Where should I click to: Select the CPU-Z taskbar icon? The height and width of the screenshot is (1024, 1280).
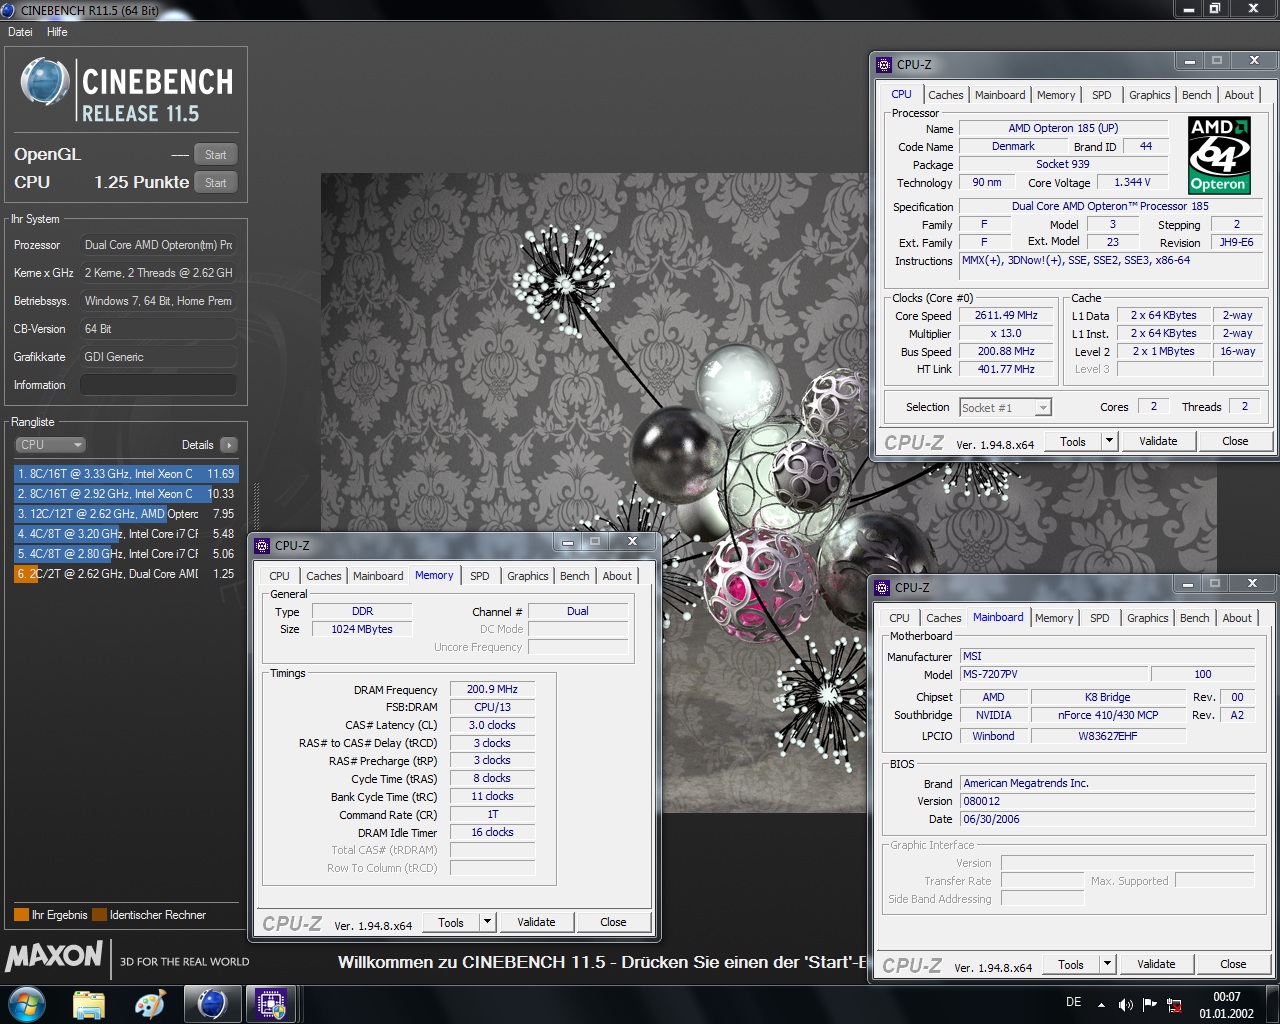[272, 1004]
